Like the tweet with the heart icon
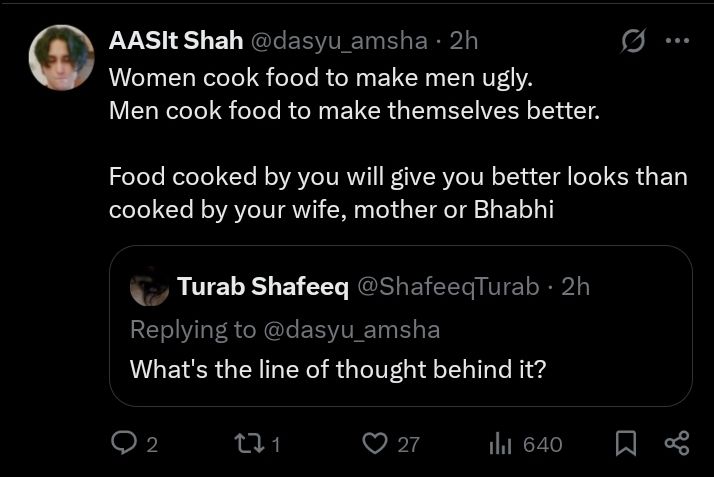The height and width of the screenshot is (477, 714). [374, 443]
